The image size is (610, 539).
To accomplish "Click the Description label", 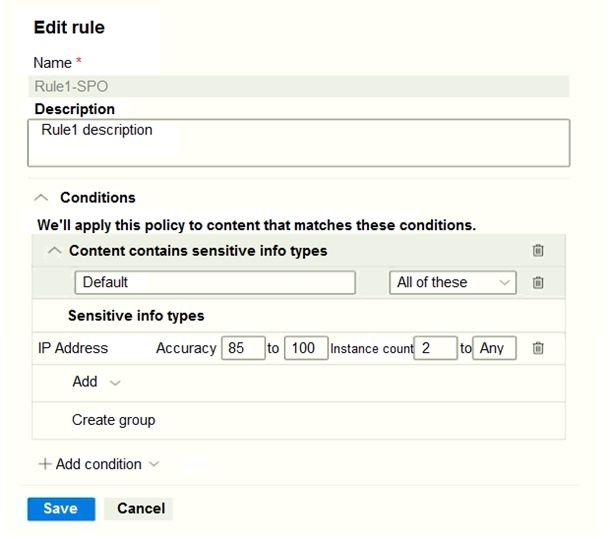I will 75,109.
